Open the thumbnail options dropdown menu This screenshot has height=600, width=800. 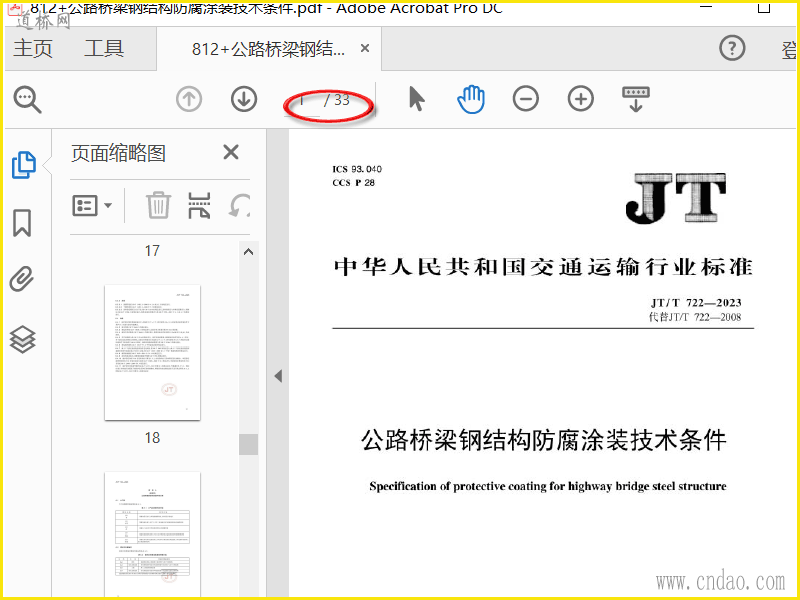(92, 206)
